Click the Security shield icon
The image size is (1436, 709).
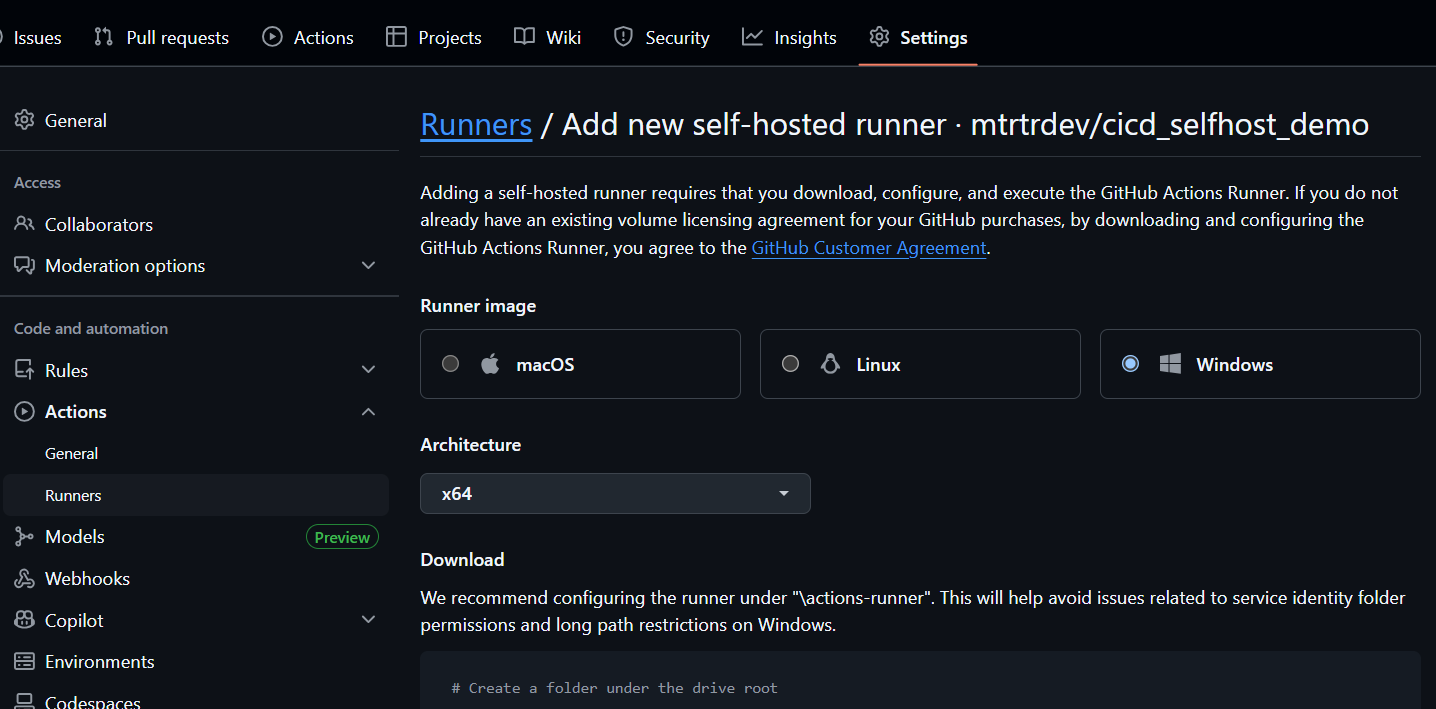tap(623, 36)
